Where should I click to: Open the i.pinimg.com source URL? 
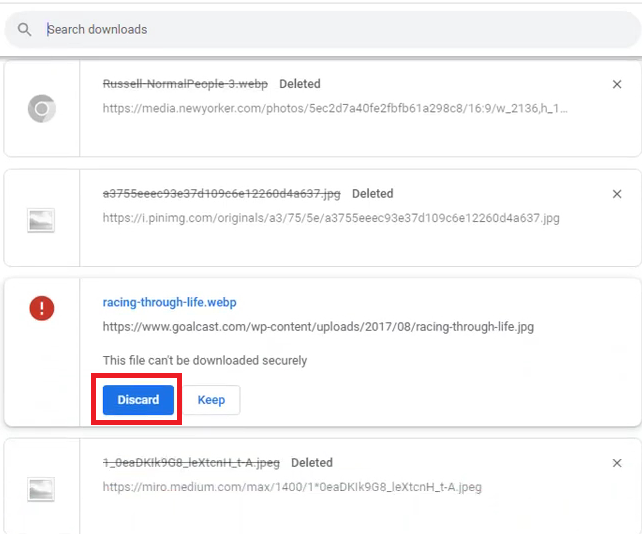pos(331,218)
